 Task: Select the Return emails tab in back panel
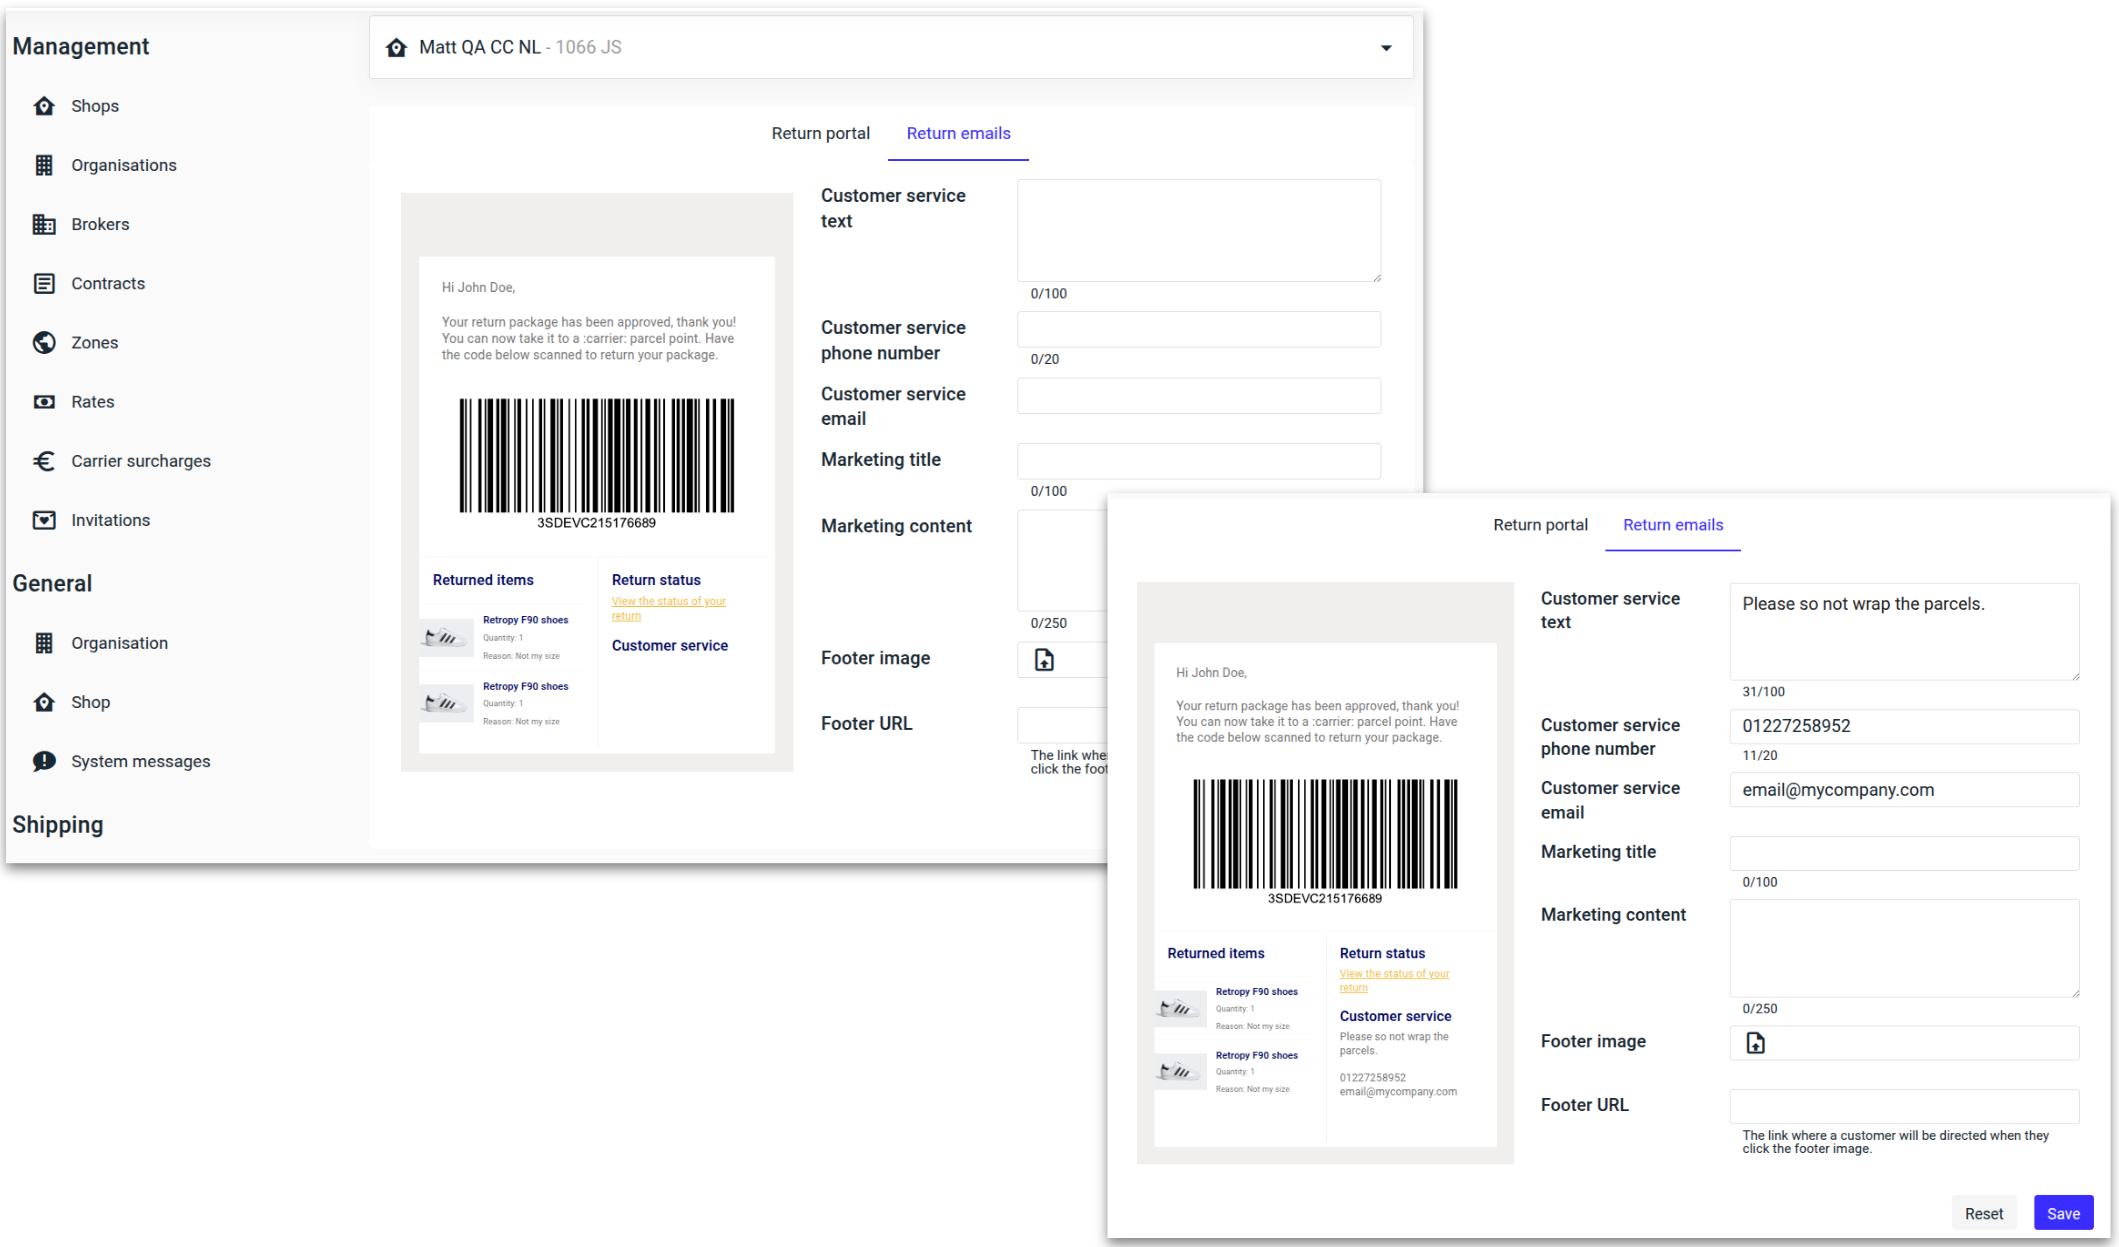pyautogui.click(x=957, y=134)
